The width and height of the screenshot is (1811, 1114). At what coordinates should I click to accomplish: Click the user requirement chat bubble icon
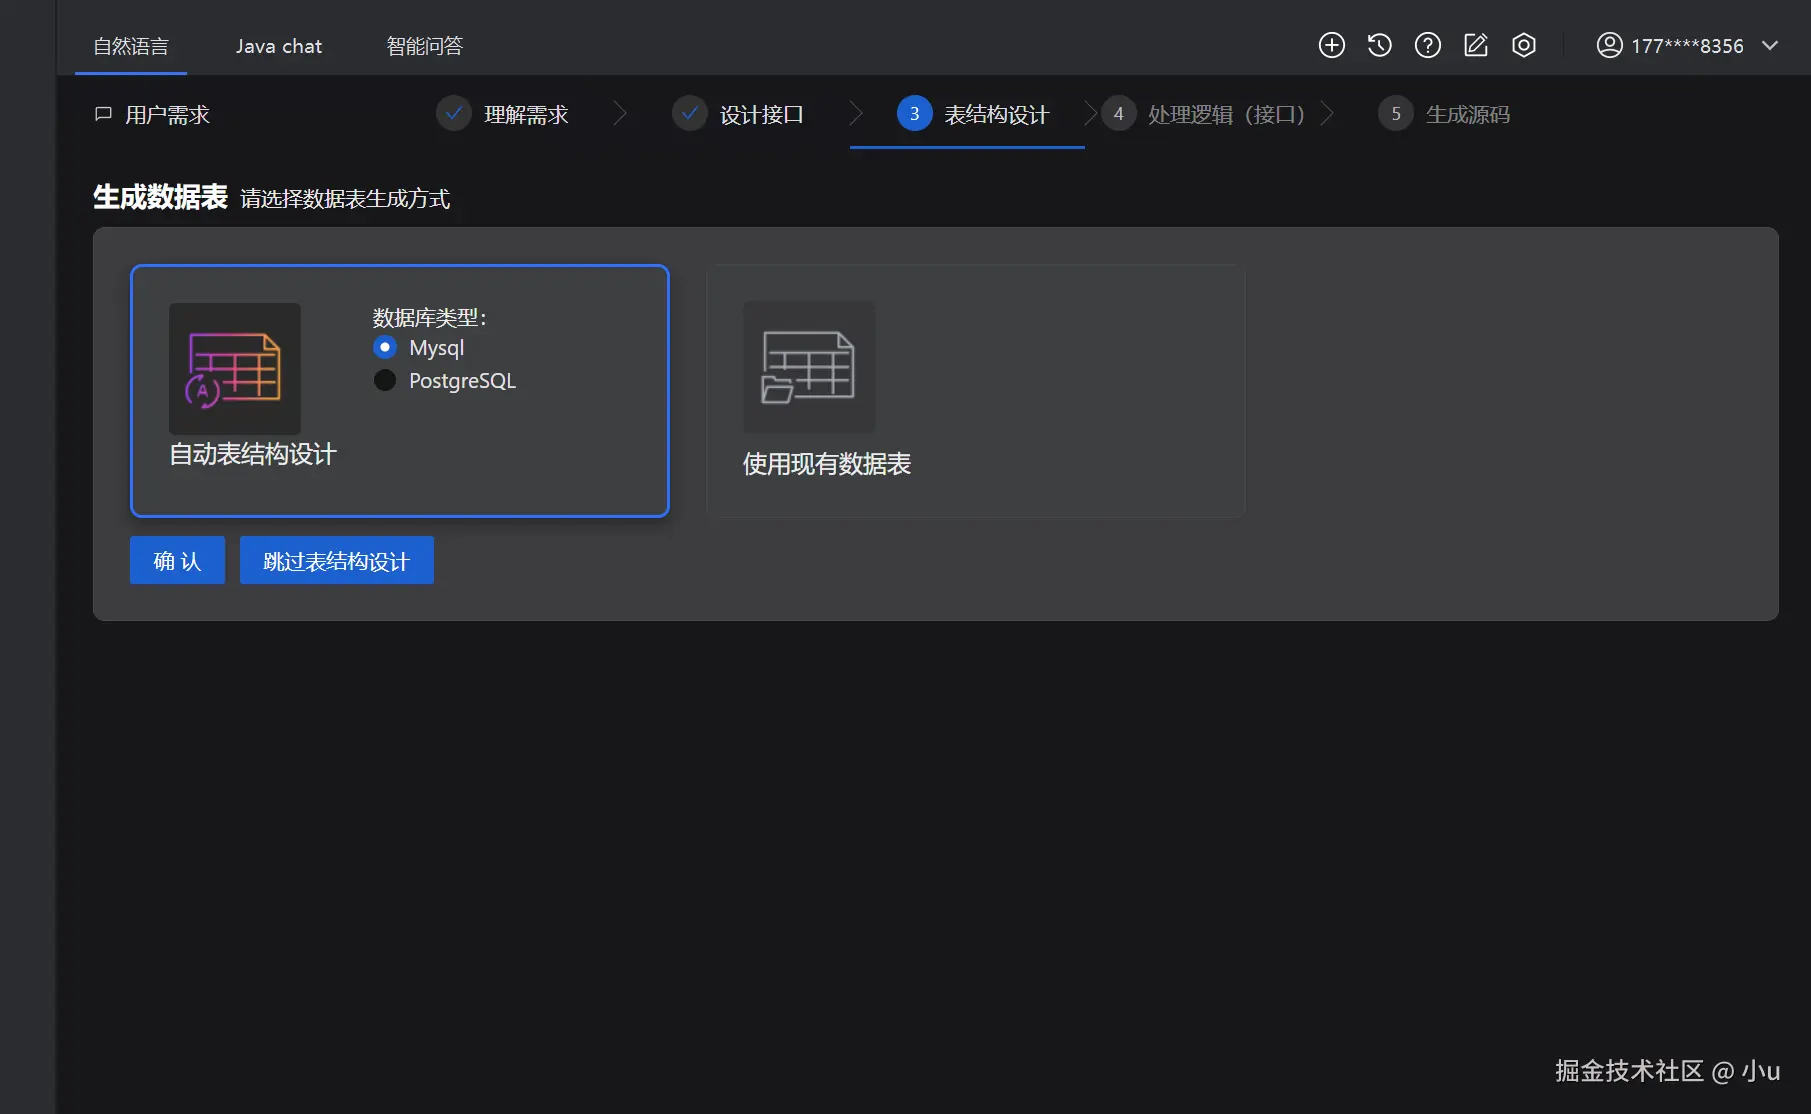click(103, 114)
